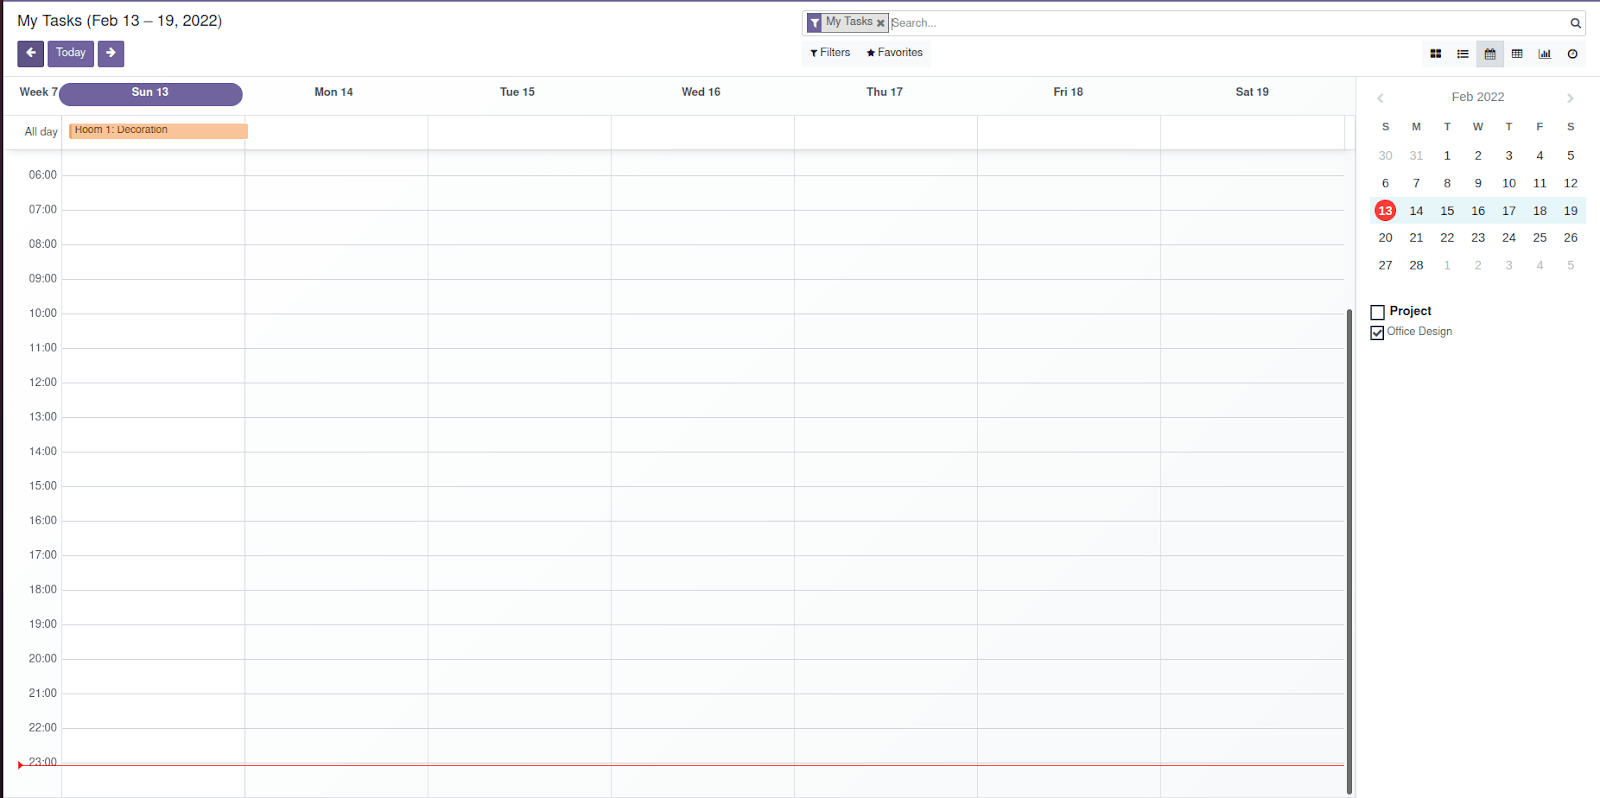
Task: Select February 20 in mini calendar
Action: (1385, 238)
